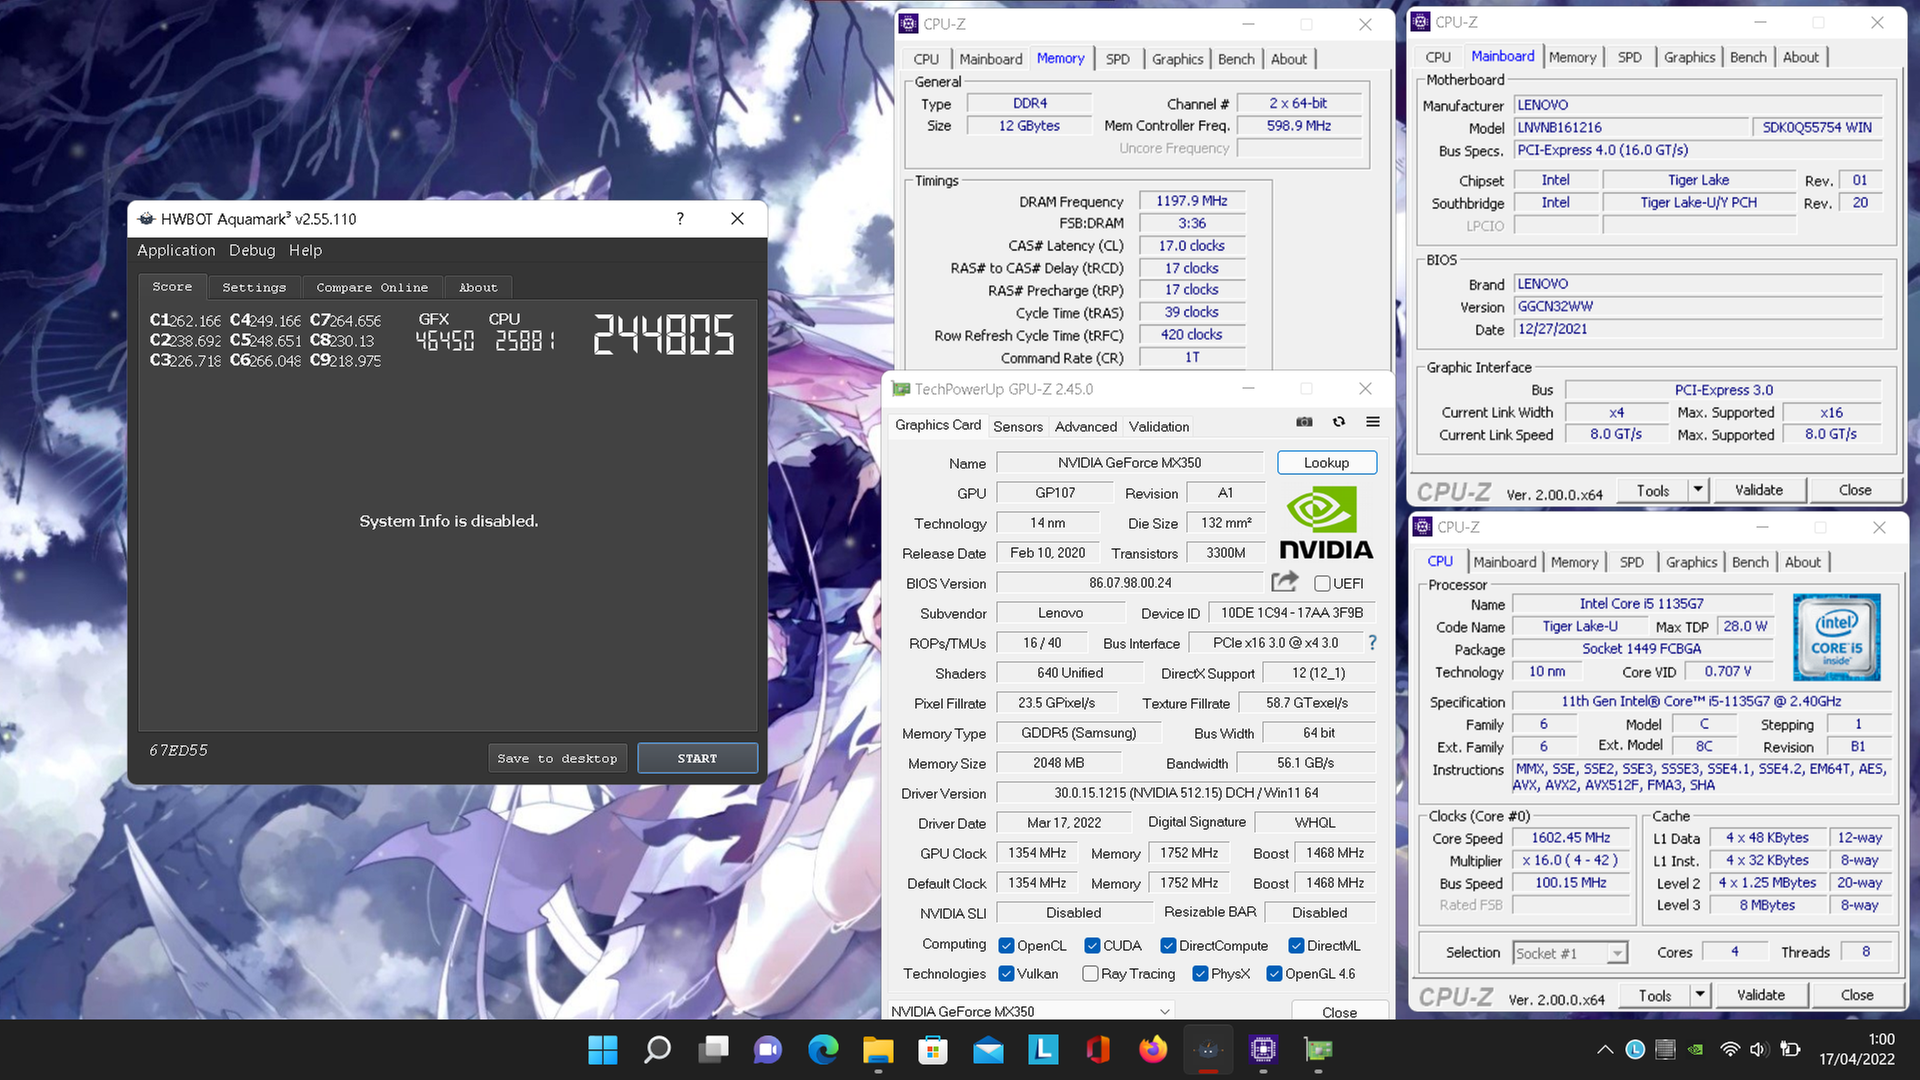Open the volume speaker tray icon
Viewport: 1920px width, 1080px height.
(x=1758, y=1050)
